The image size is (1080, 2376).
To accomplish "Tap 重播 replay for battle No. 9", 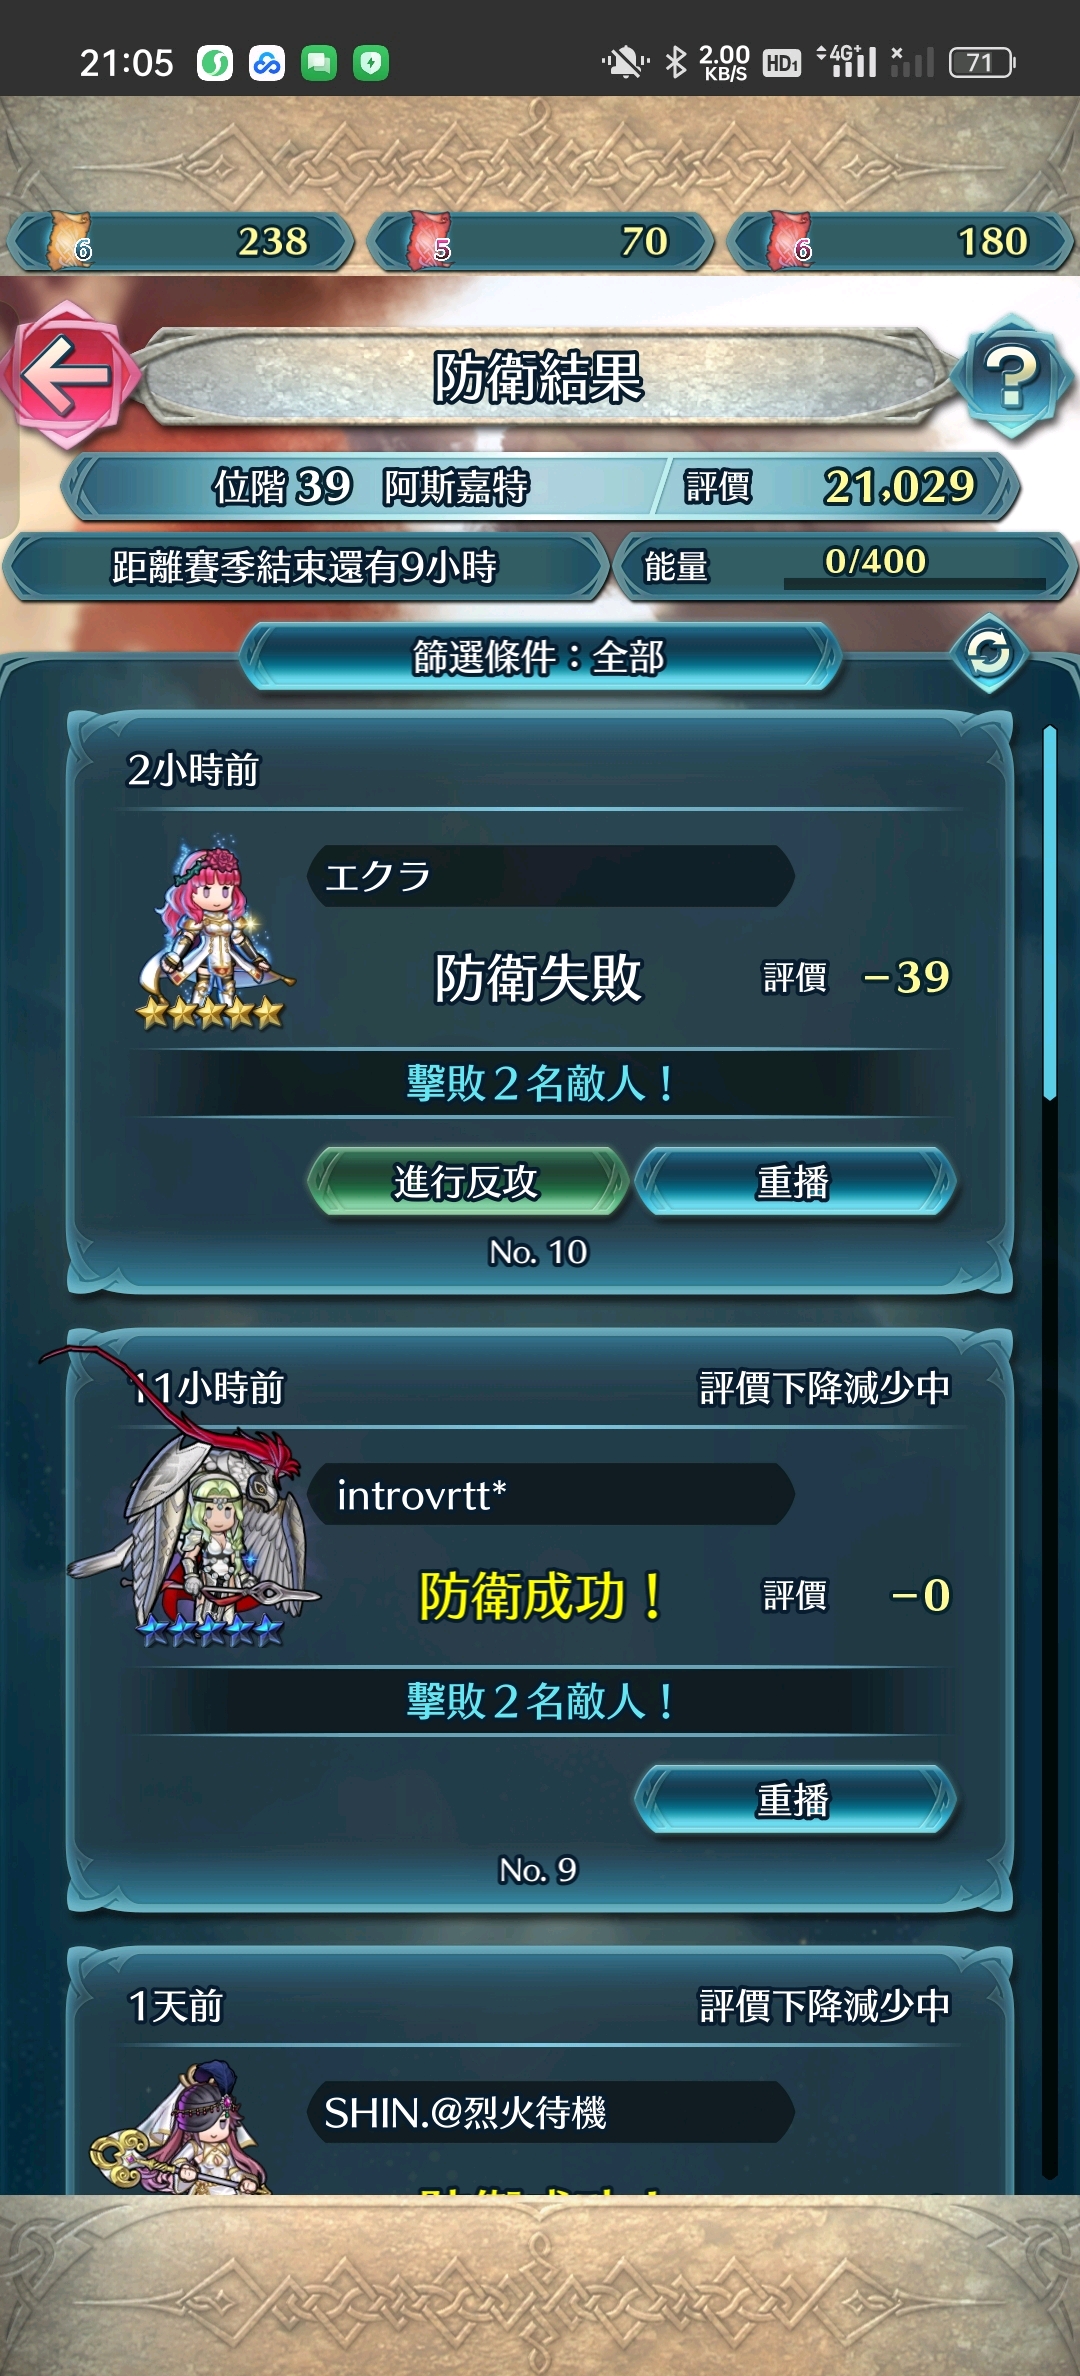I will 795,1800.
